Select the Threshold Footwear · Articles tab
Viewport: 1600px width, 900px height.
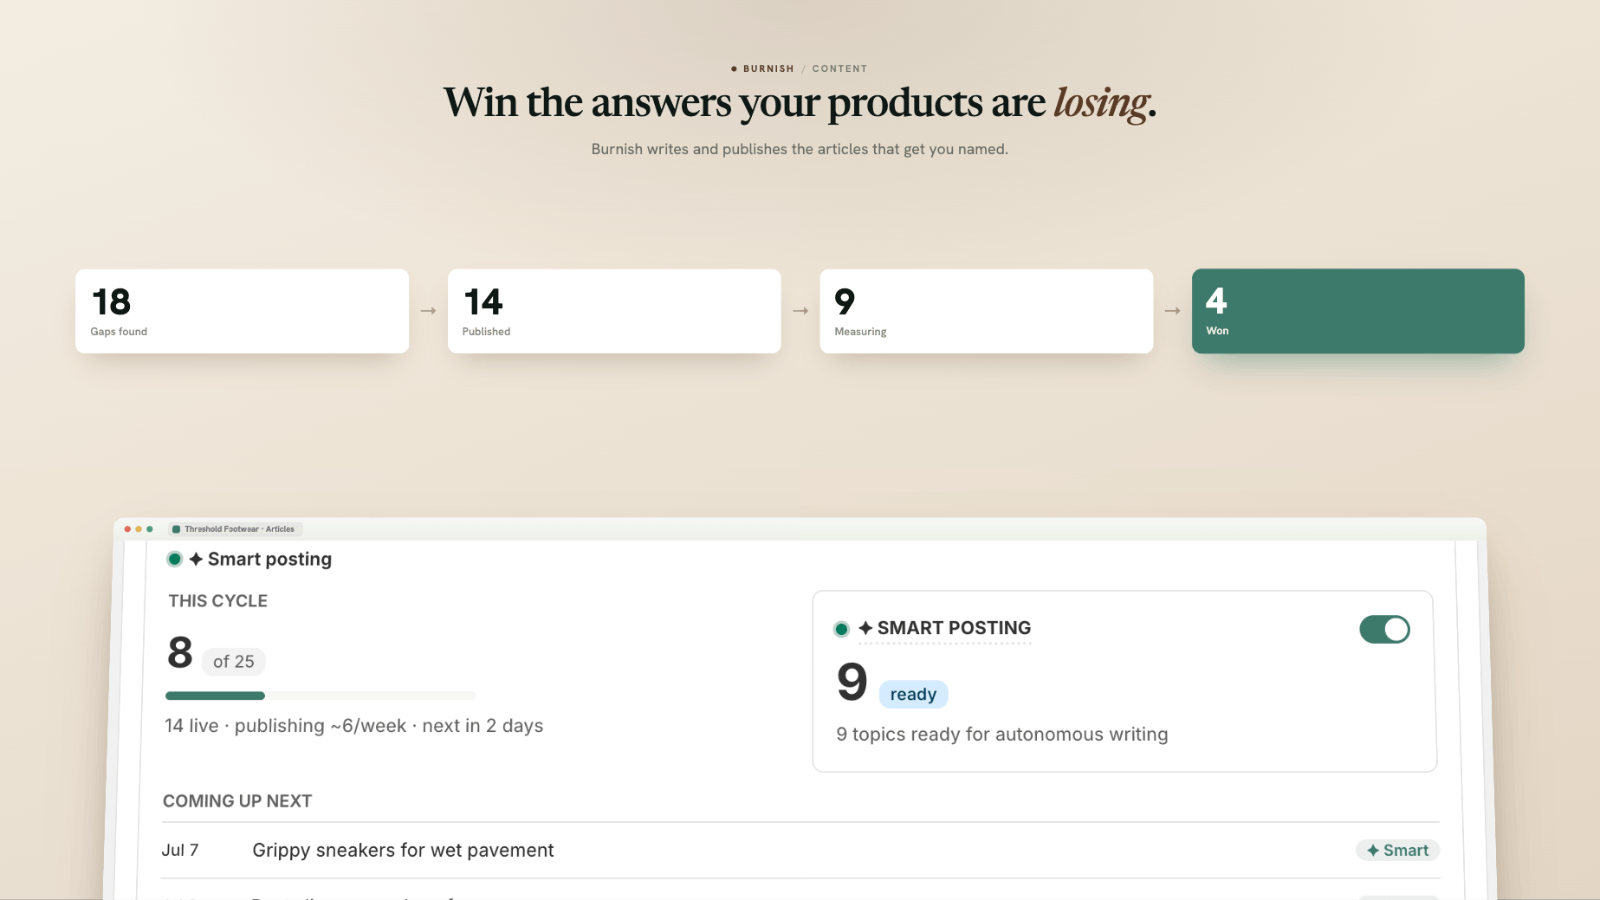236,529
